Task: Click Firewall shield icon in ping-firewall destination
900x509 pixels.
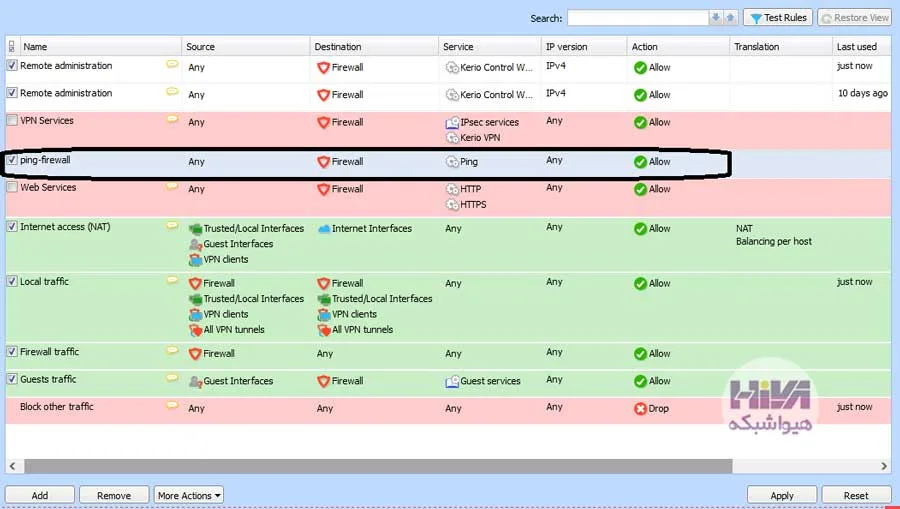Action: [324, 162]
